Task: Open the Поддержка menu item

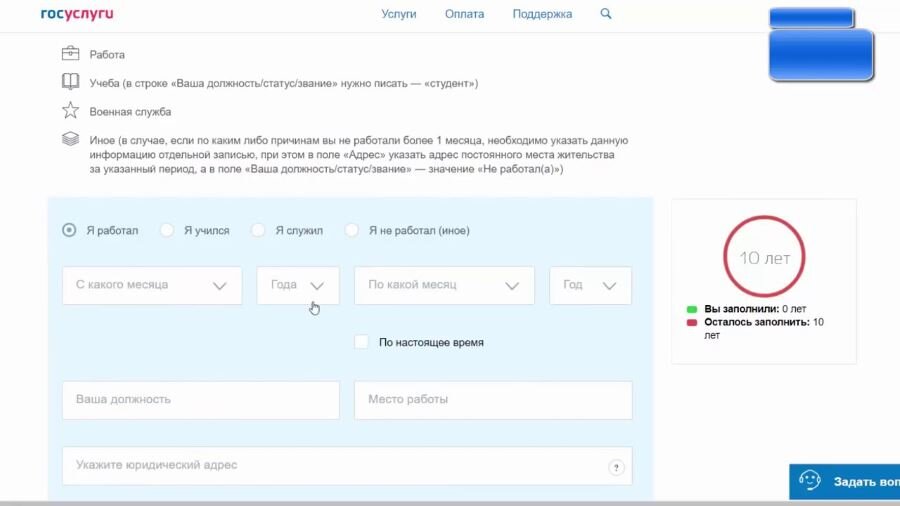Action: pyautogui.click(x=542, y=14)
